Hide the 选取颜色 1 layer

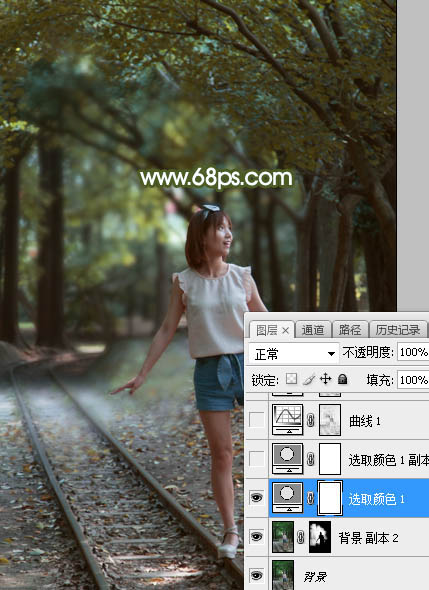click(x=257, y=498)
